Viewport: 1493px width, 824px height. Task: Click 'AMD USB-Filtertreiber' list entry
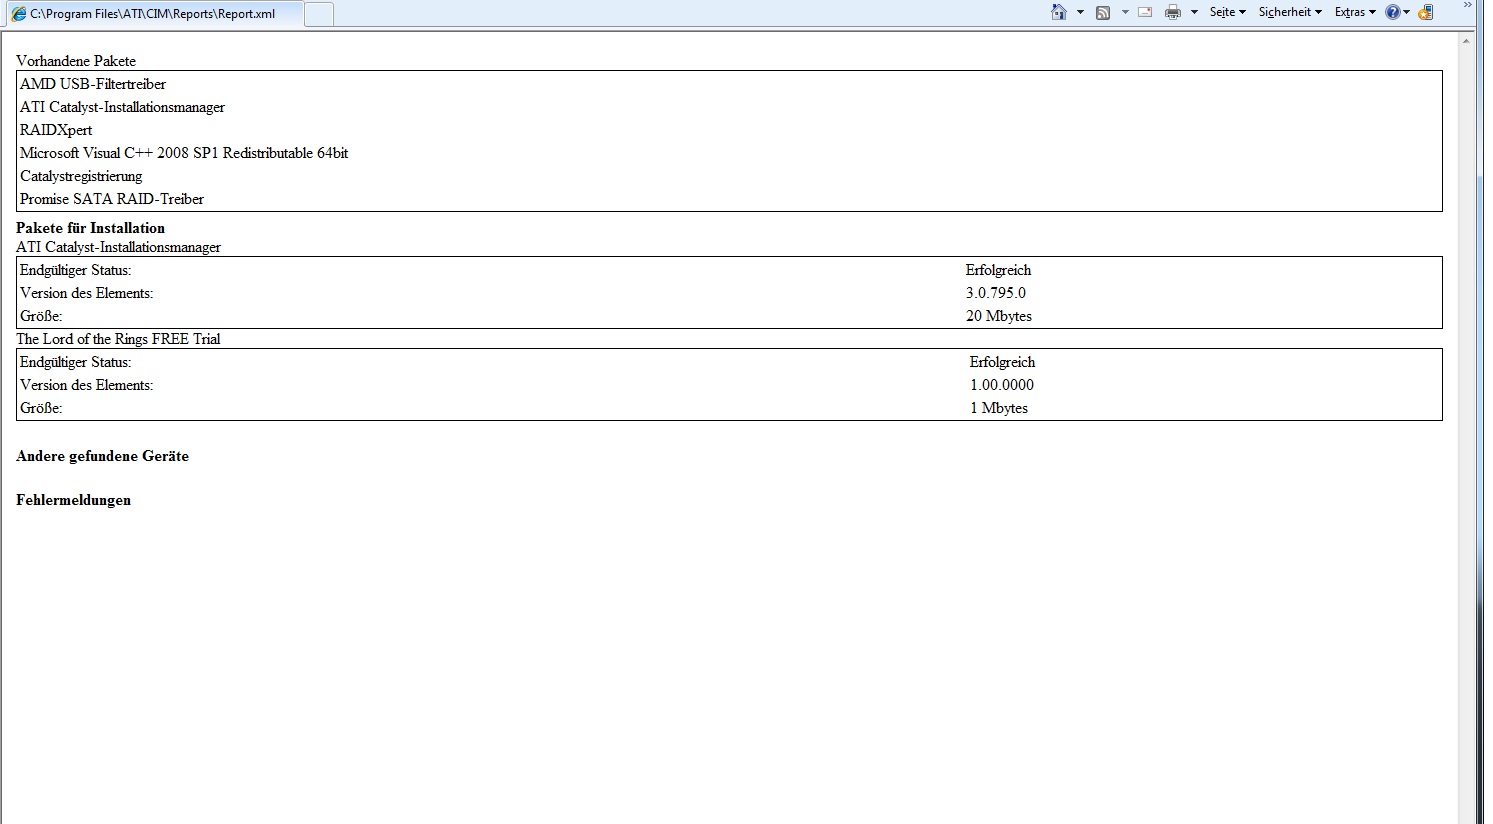93,84
